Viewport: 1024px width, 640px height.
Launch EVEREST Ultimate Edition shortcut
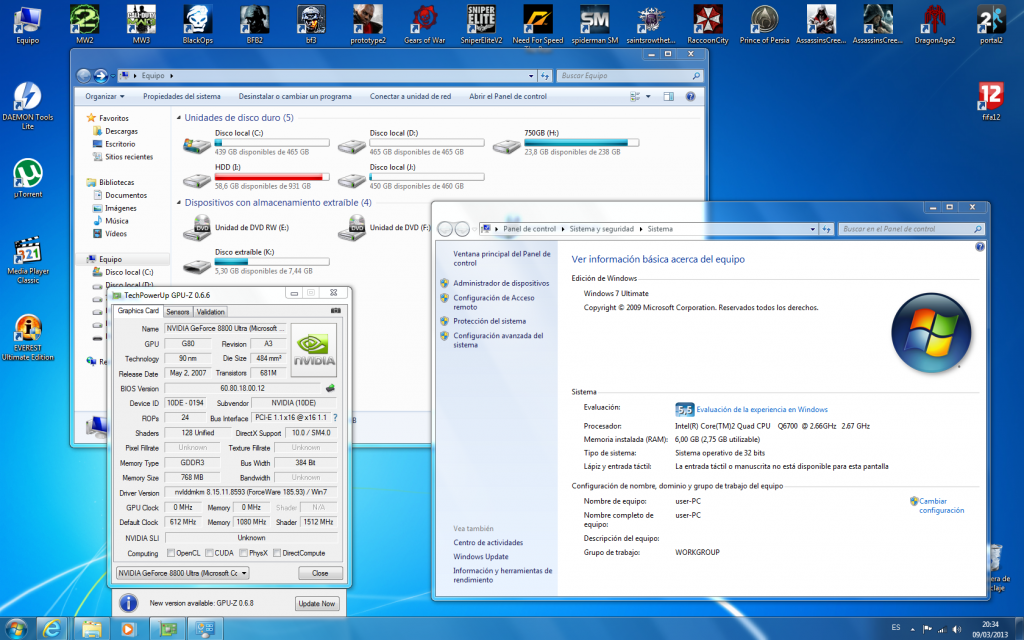(x=27, y=337)
